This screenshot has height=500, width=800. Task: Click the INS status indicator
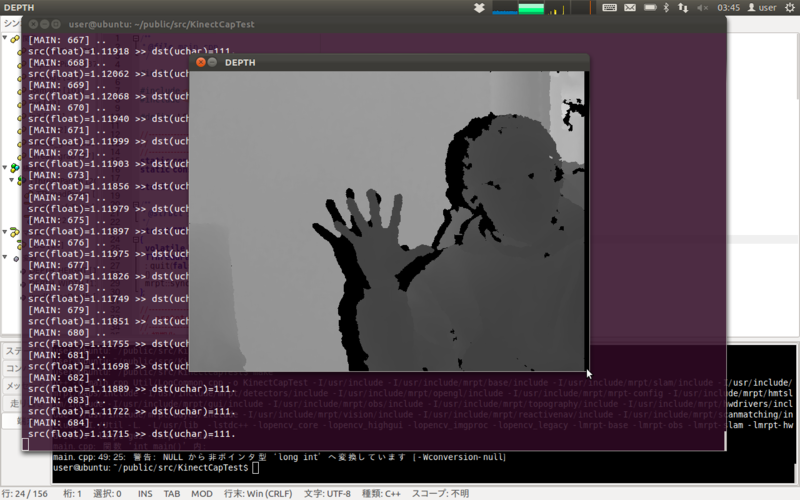[145, 493]
